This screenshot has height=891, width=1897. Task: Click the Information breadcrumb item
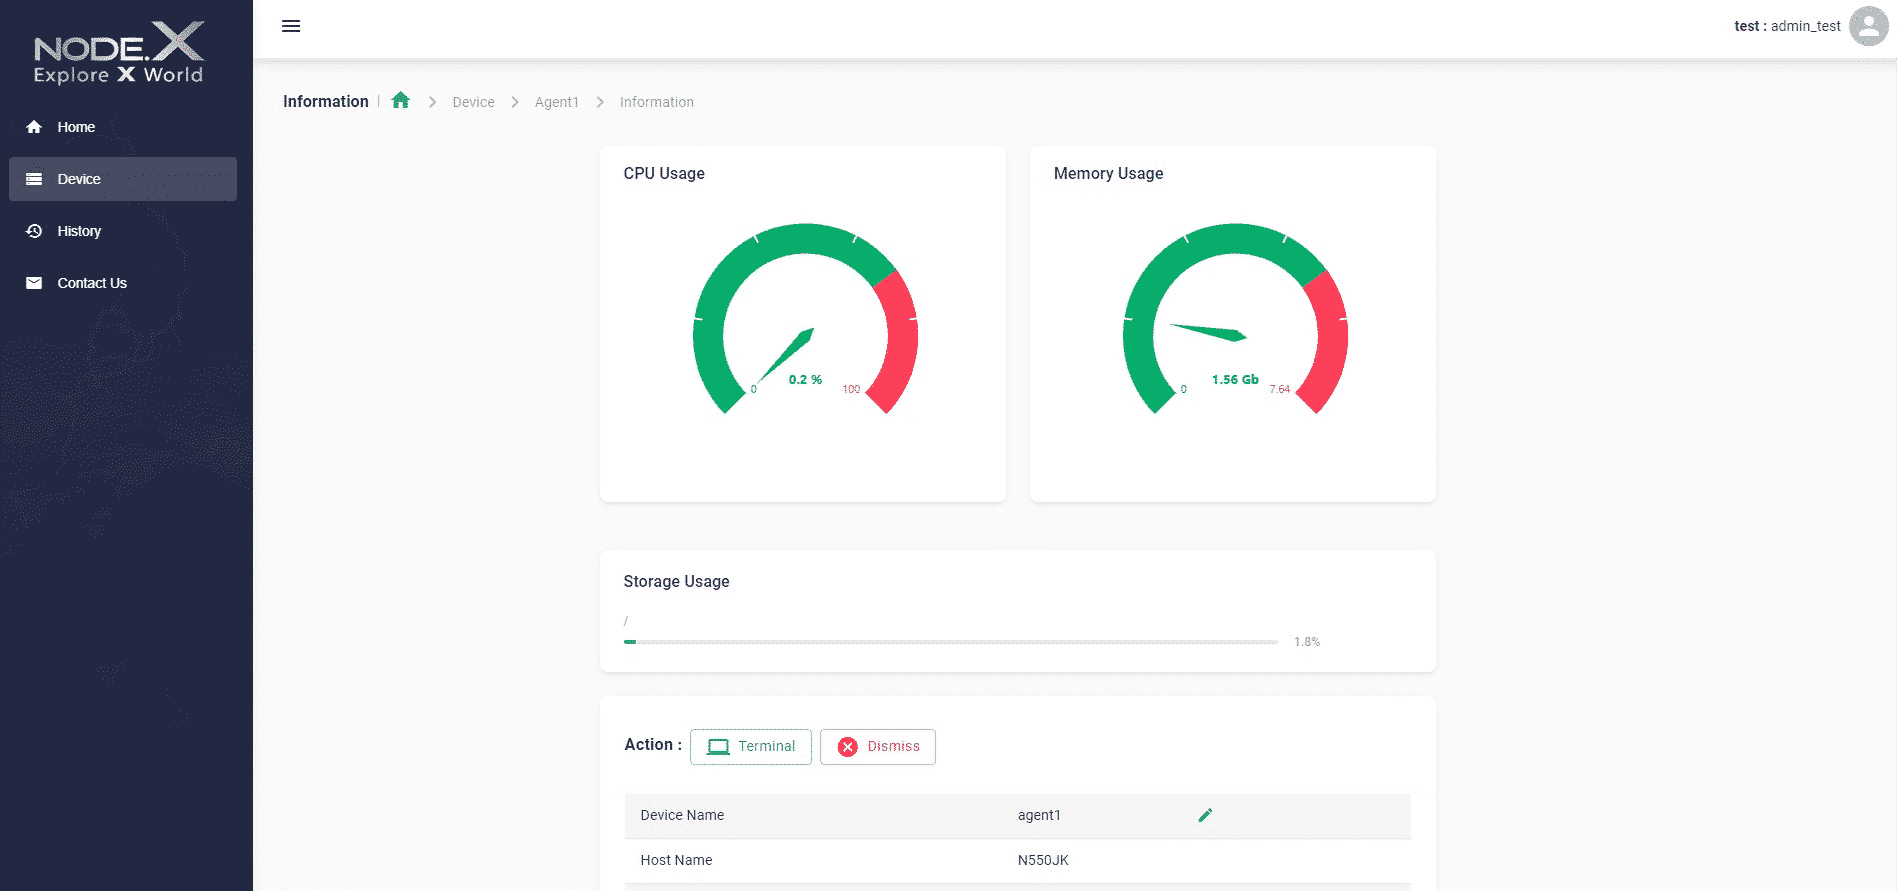(656, 102)
